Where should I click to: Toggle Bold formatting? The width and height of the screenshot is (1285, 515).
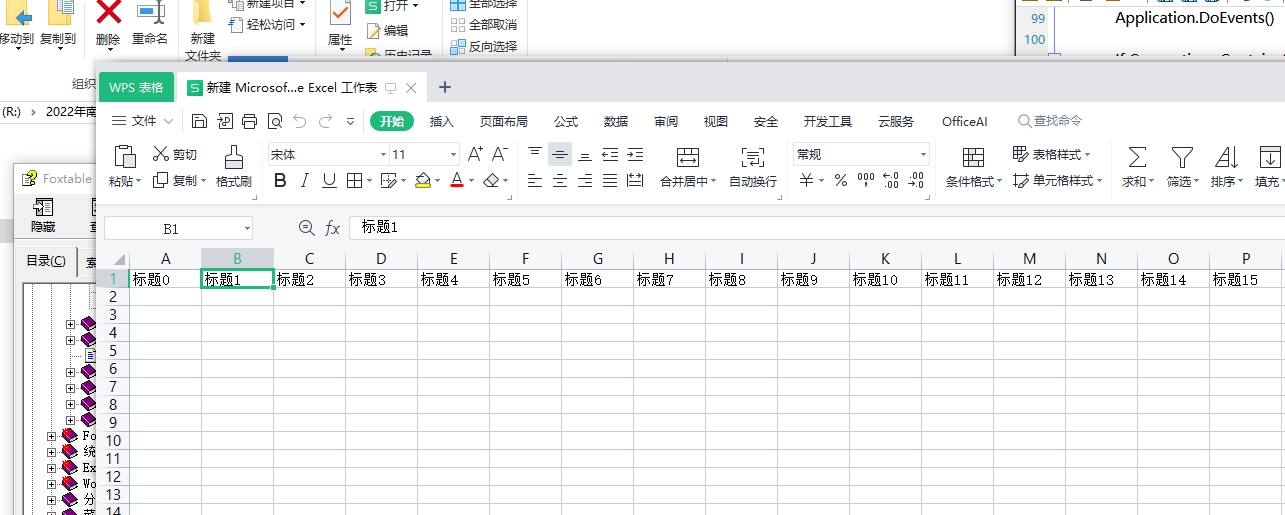(280, 181)
